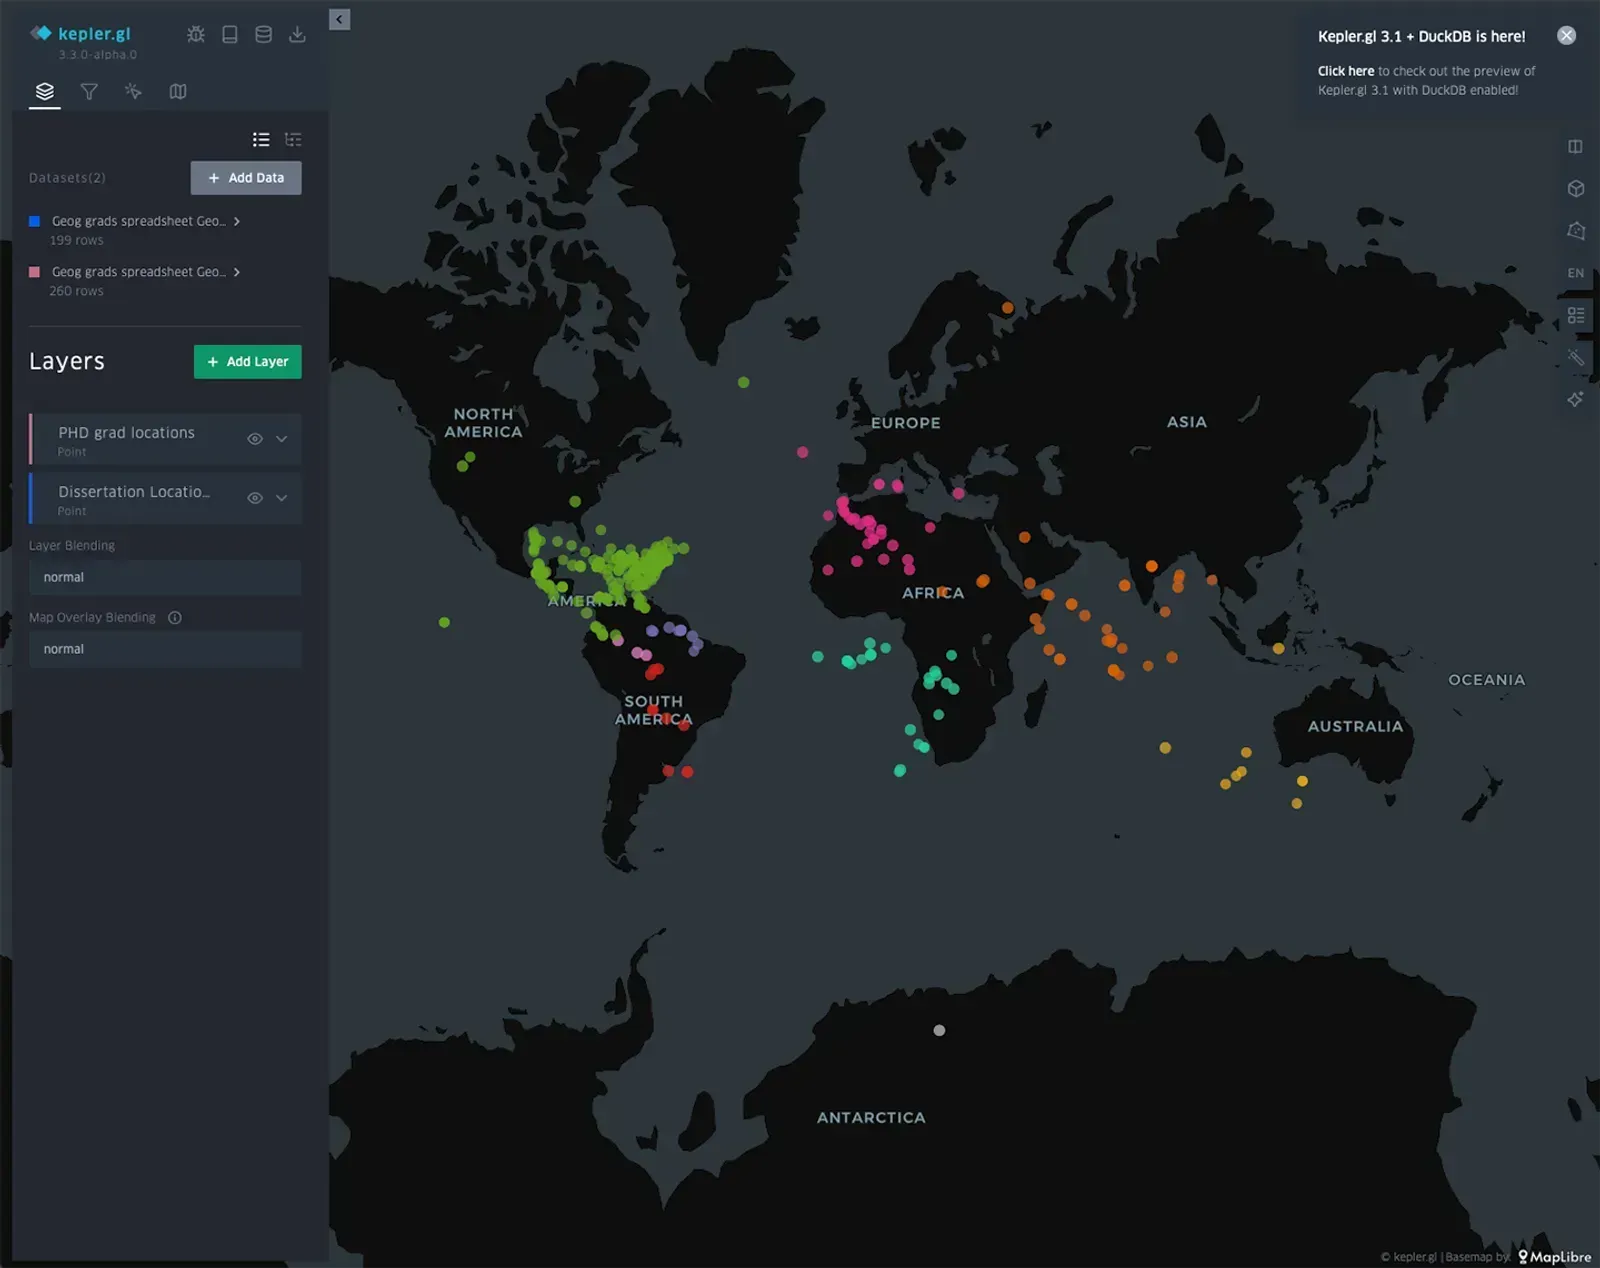Expand PHD grad locations layer settings
Image resolution: width=1600 pixels, height=1268 pixels.
[x=282, y=439]
